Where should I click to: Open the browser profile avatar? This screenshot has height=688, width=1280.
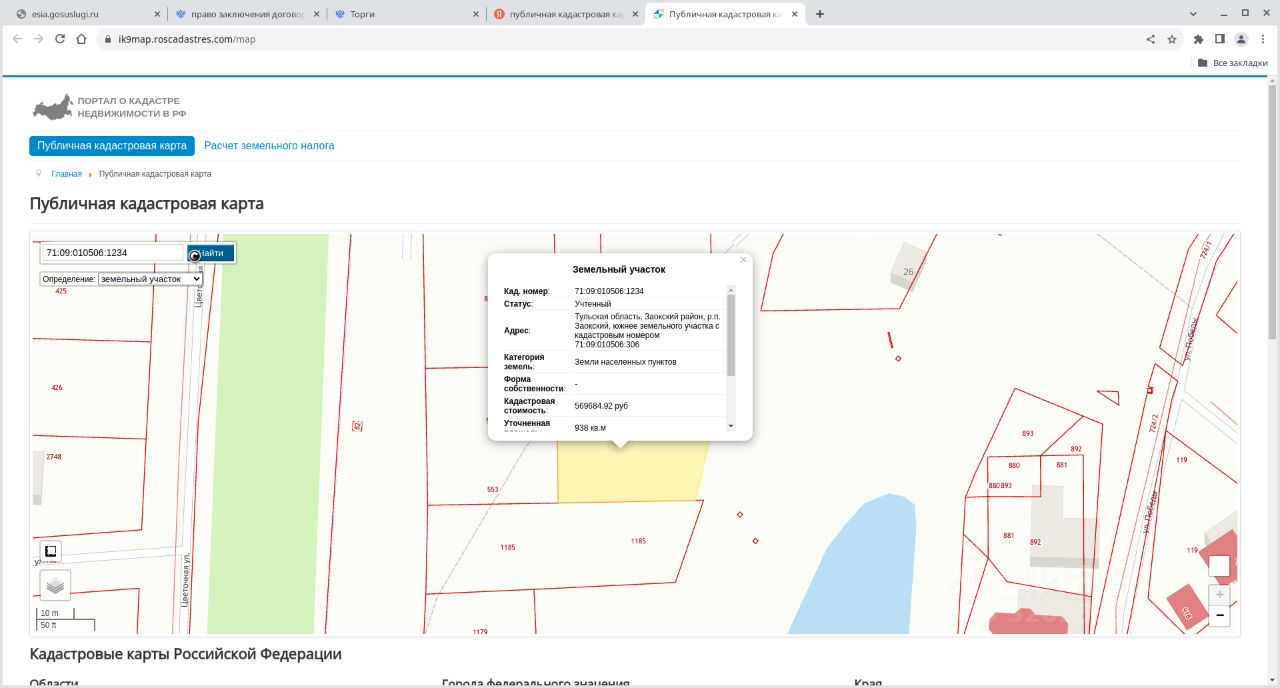(1241, 39)
